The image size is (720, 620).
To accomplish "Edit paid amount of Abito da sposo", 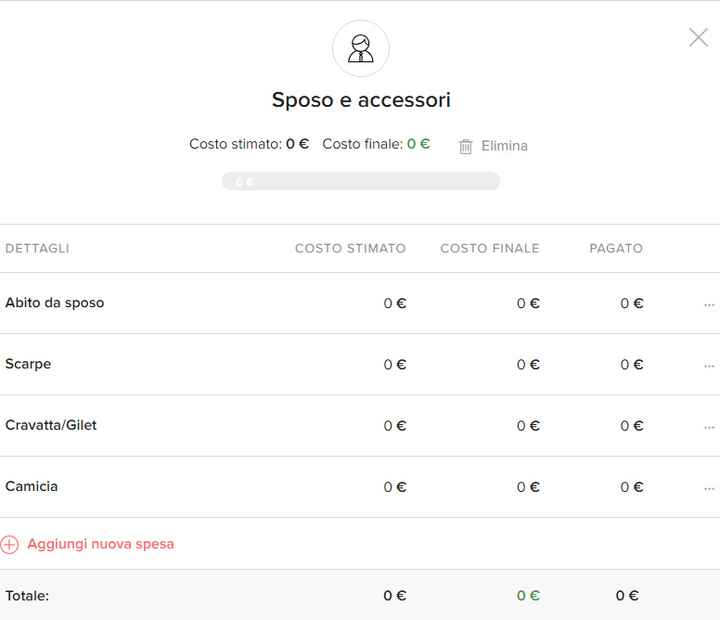I will click(632, 303).
